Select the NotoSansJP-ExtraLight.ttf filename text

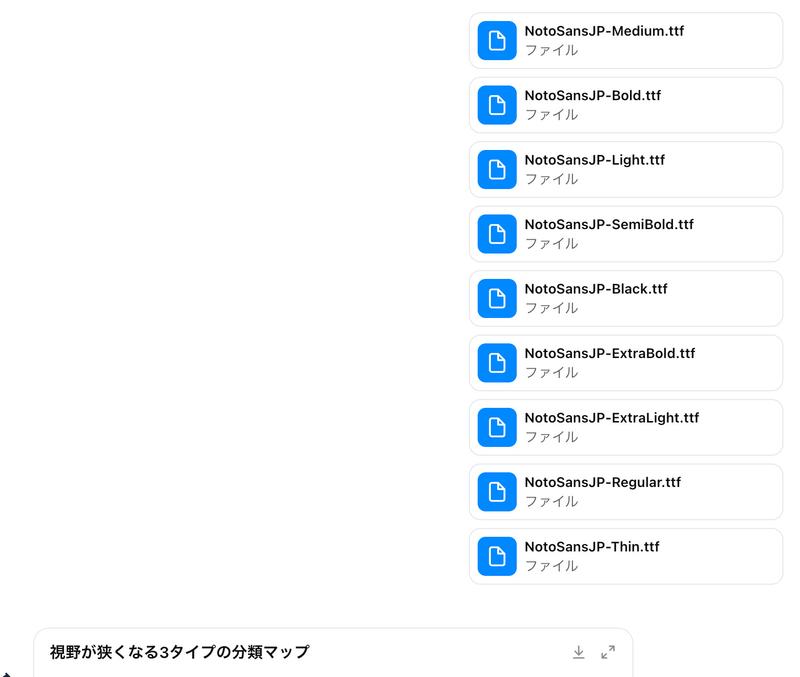(x=612, y=418)
